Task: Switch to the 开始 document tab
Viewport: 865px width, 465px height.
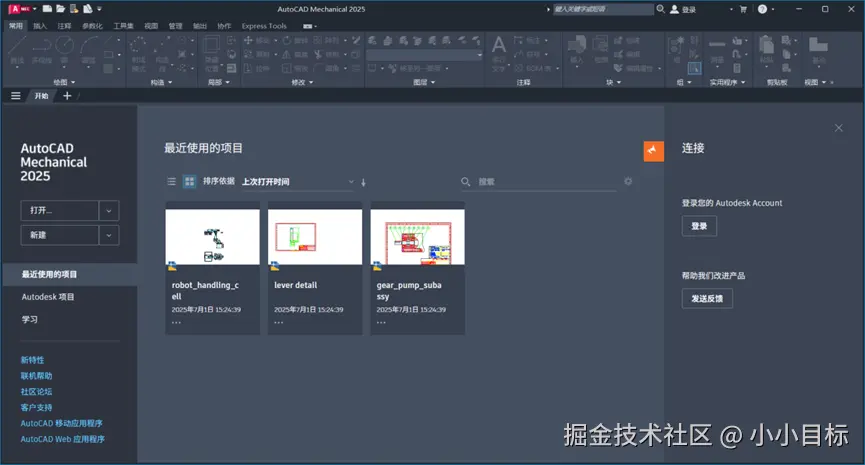Action: 41,96
